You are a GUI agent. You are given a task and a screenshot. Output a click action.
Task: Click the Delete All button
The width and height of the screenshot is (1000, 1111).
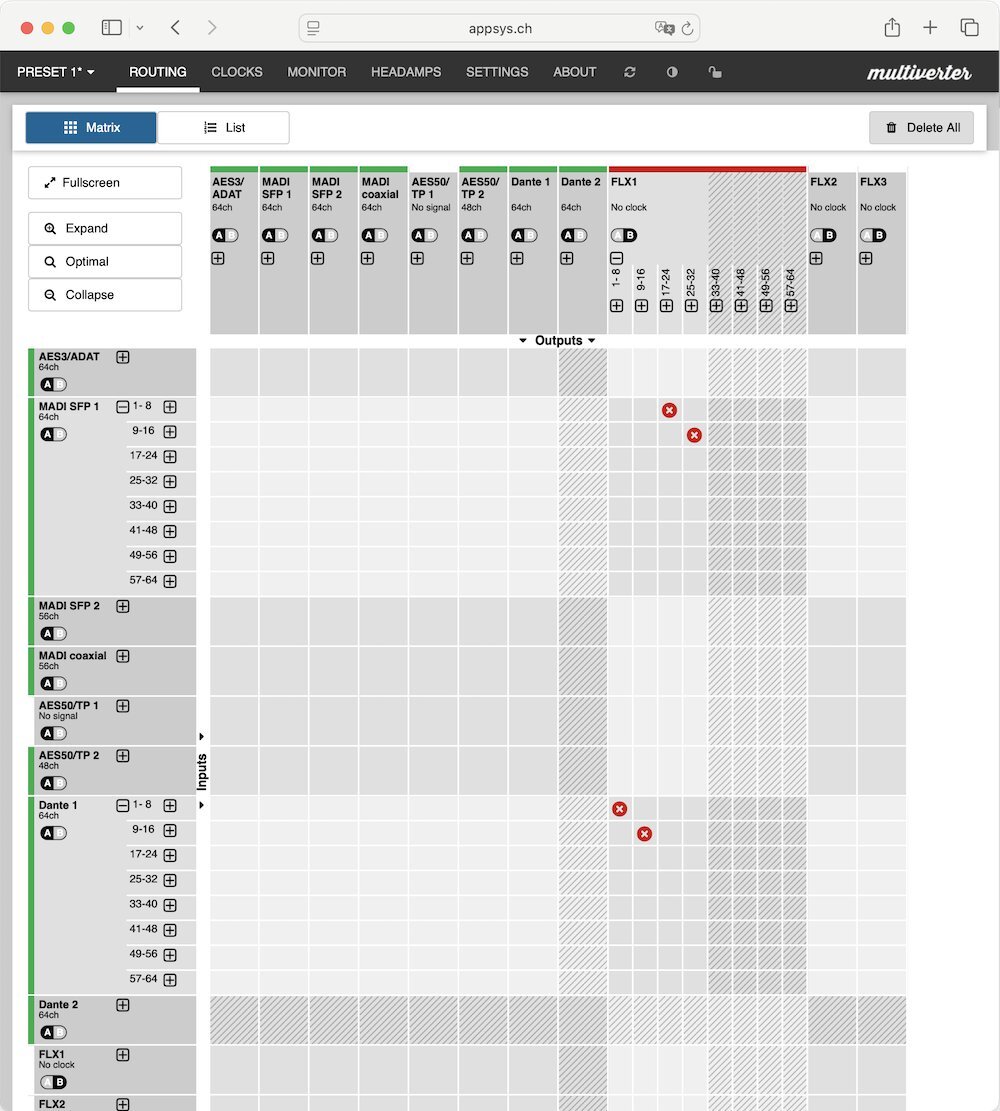click(x=921, y=128)
